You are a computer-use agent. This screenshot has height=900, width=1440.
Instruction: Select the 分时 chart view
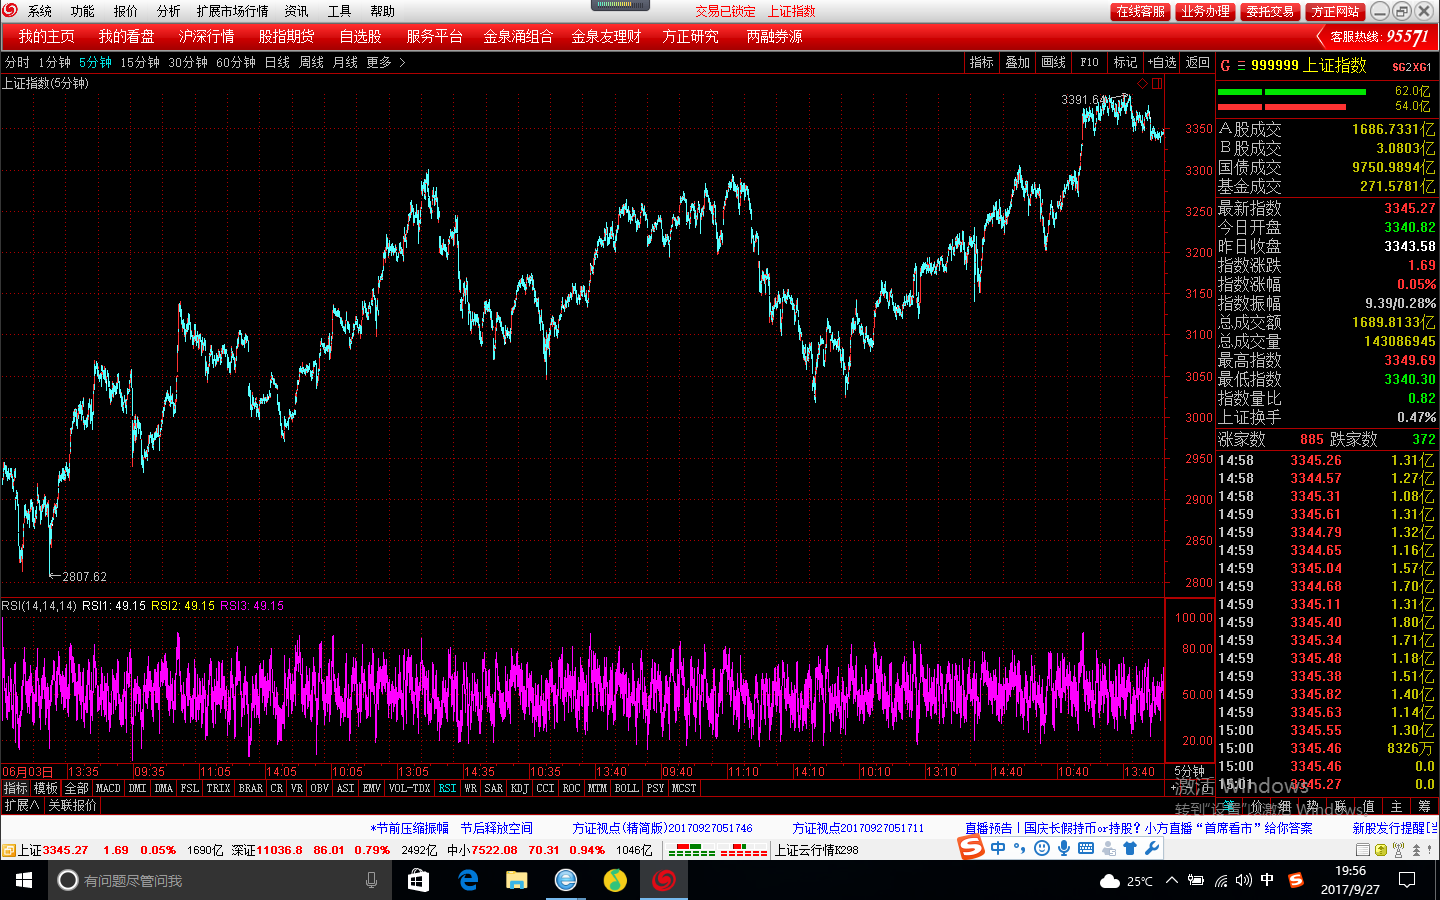[17, 62]
